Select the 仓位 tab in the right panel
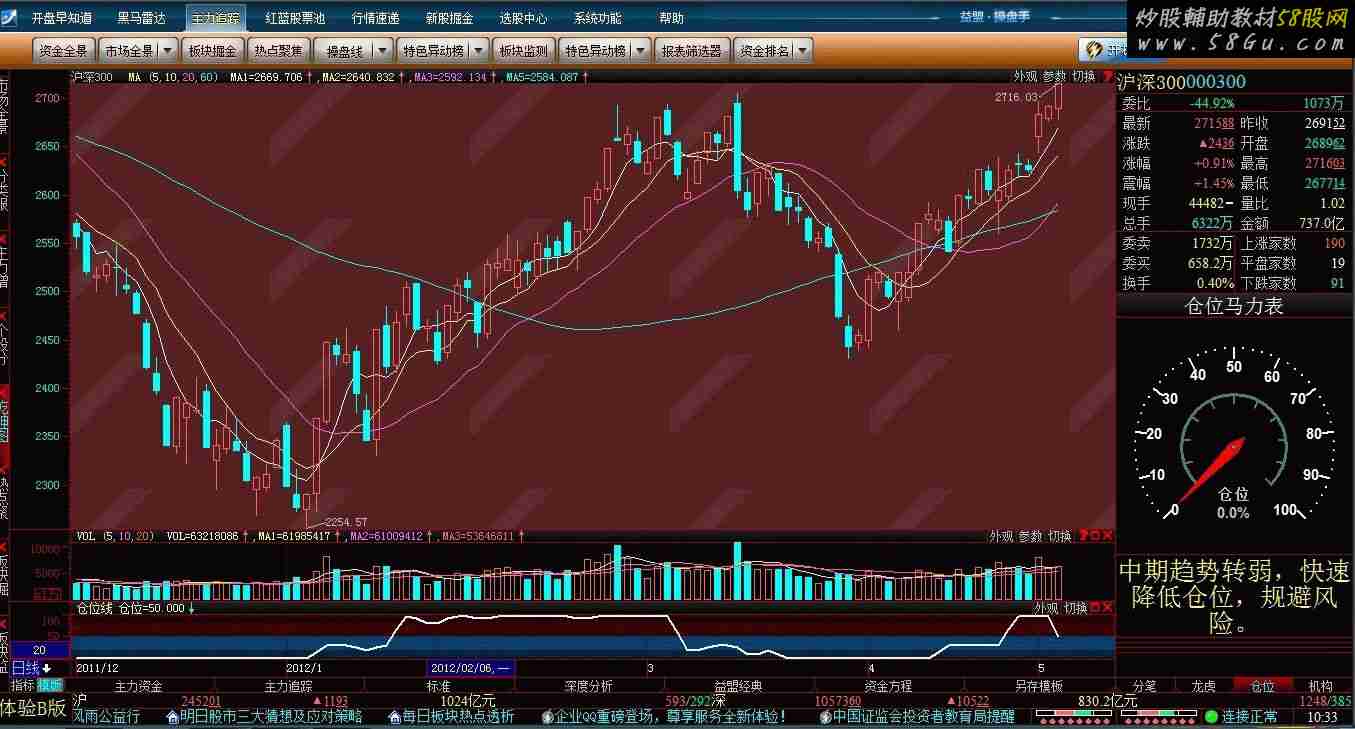Viewport: 1355px width, 729px height. [x=1262, y=686]
